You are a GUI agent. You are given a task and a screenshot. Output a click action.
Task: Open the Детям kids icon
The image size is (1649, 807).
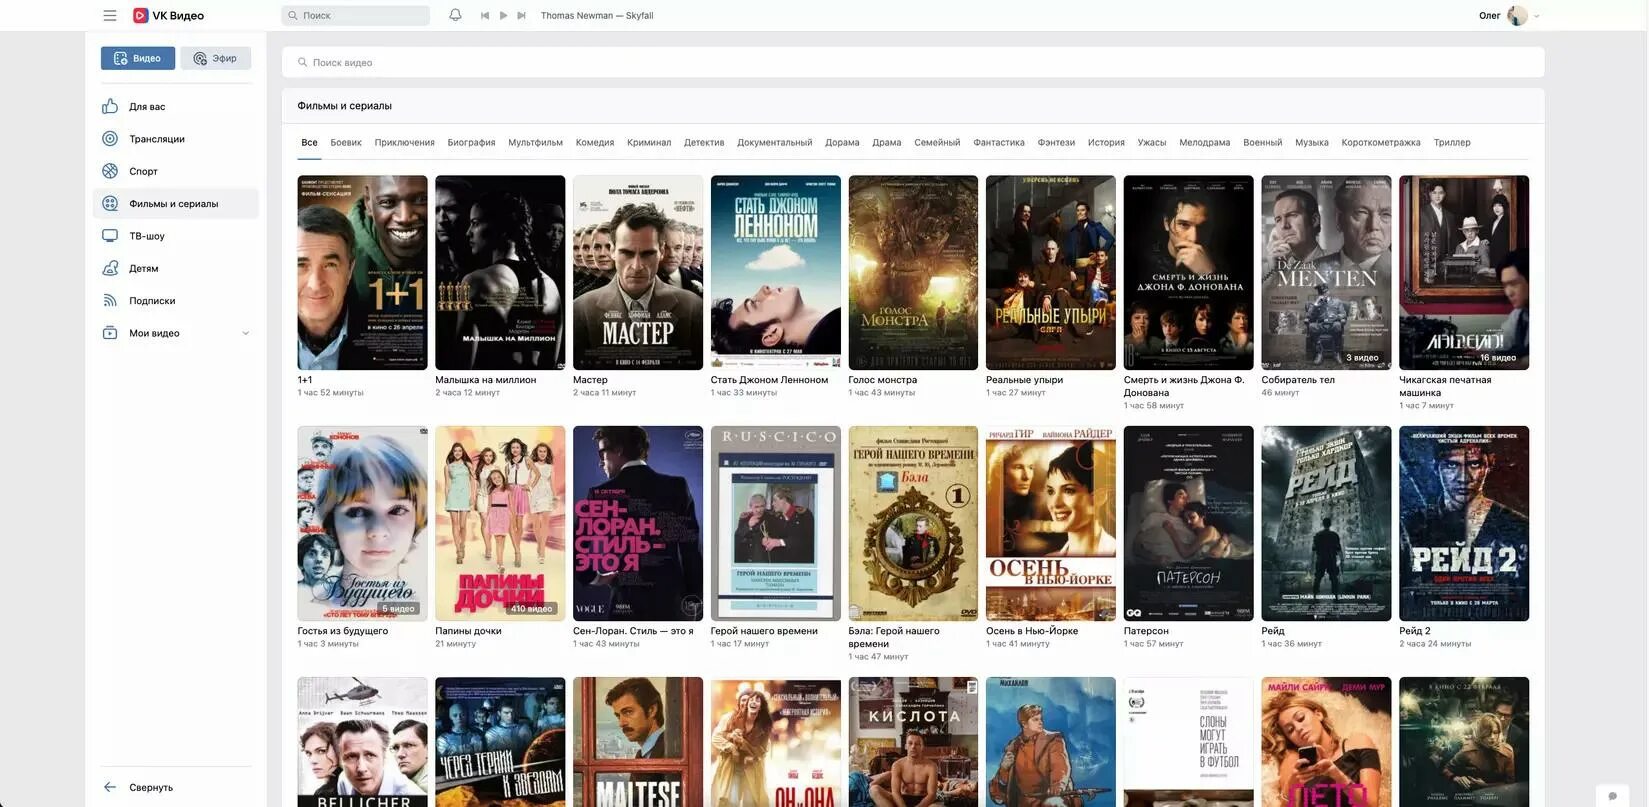point(110,268)
